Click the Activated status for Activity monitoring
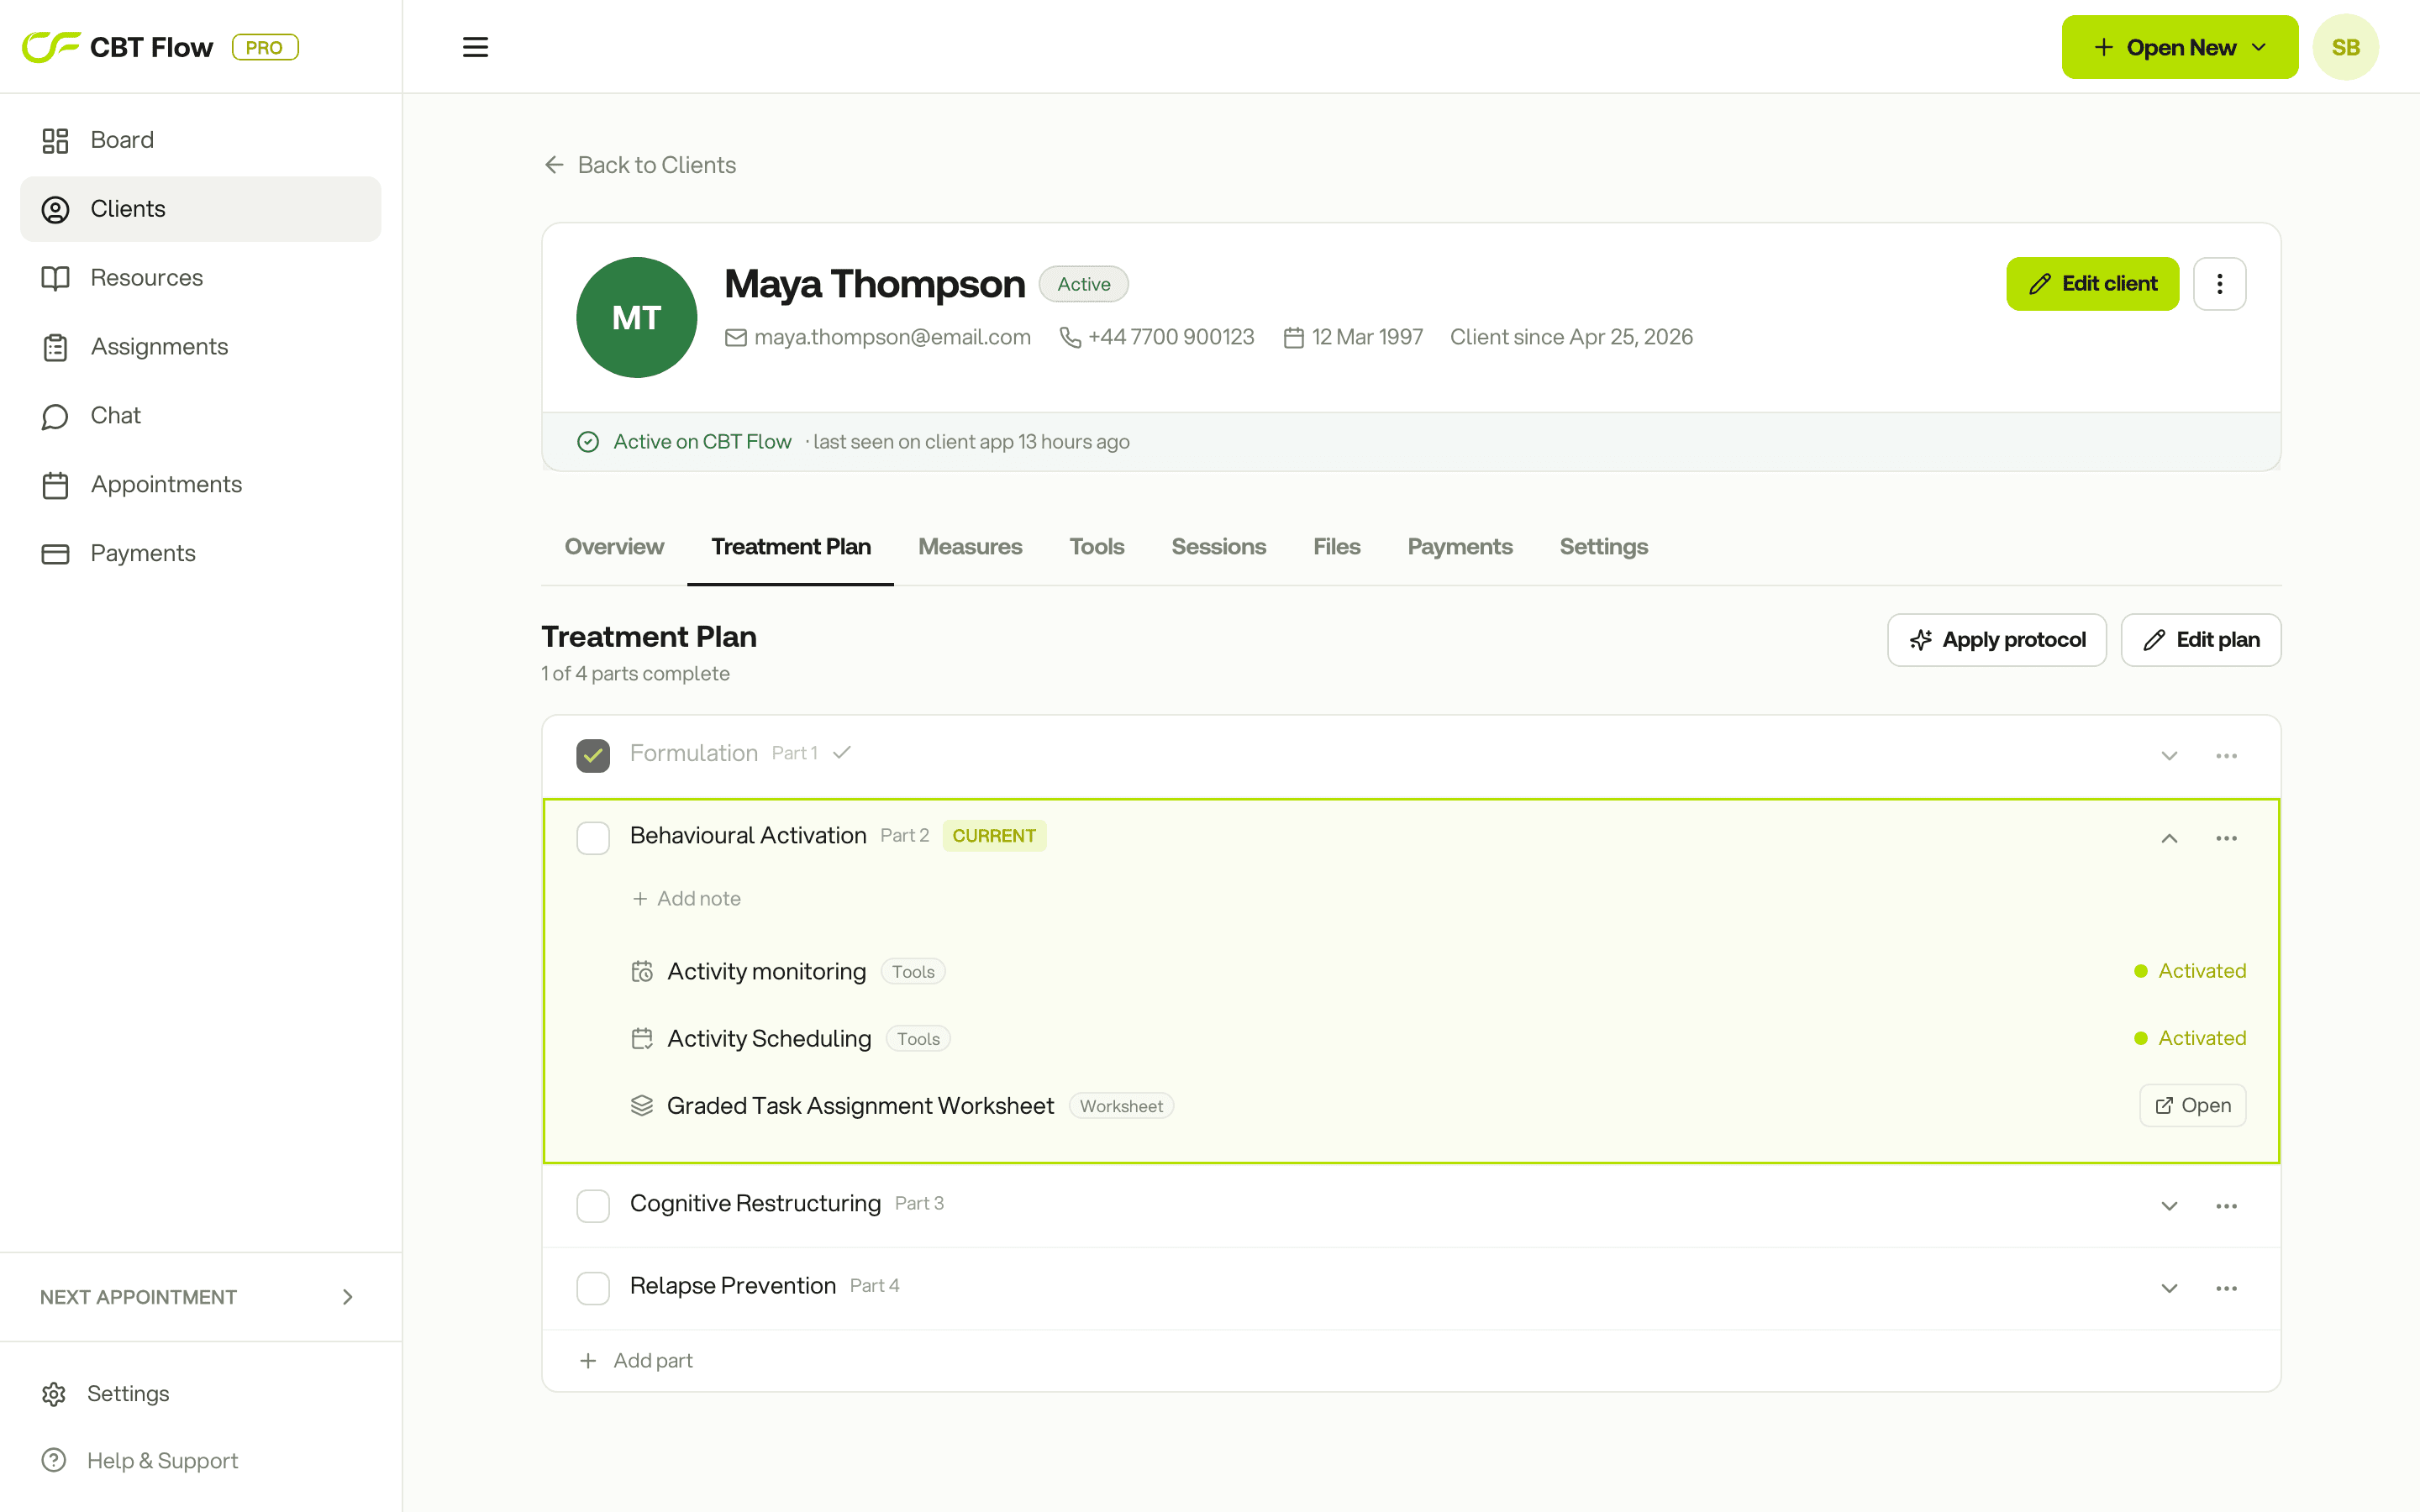Viewport: 2420px width, 1512px height. (x=2190, y=971)
